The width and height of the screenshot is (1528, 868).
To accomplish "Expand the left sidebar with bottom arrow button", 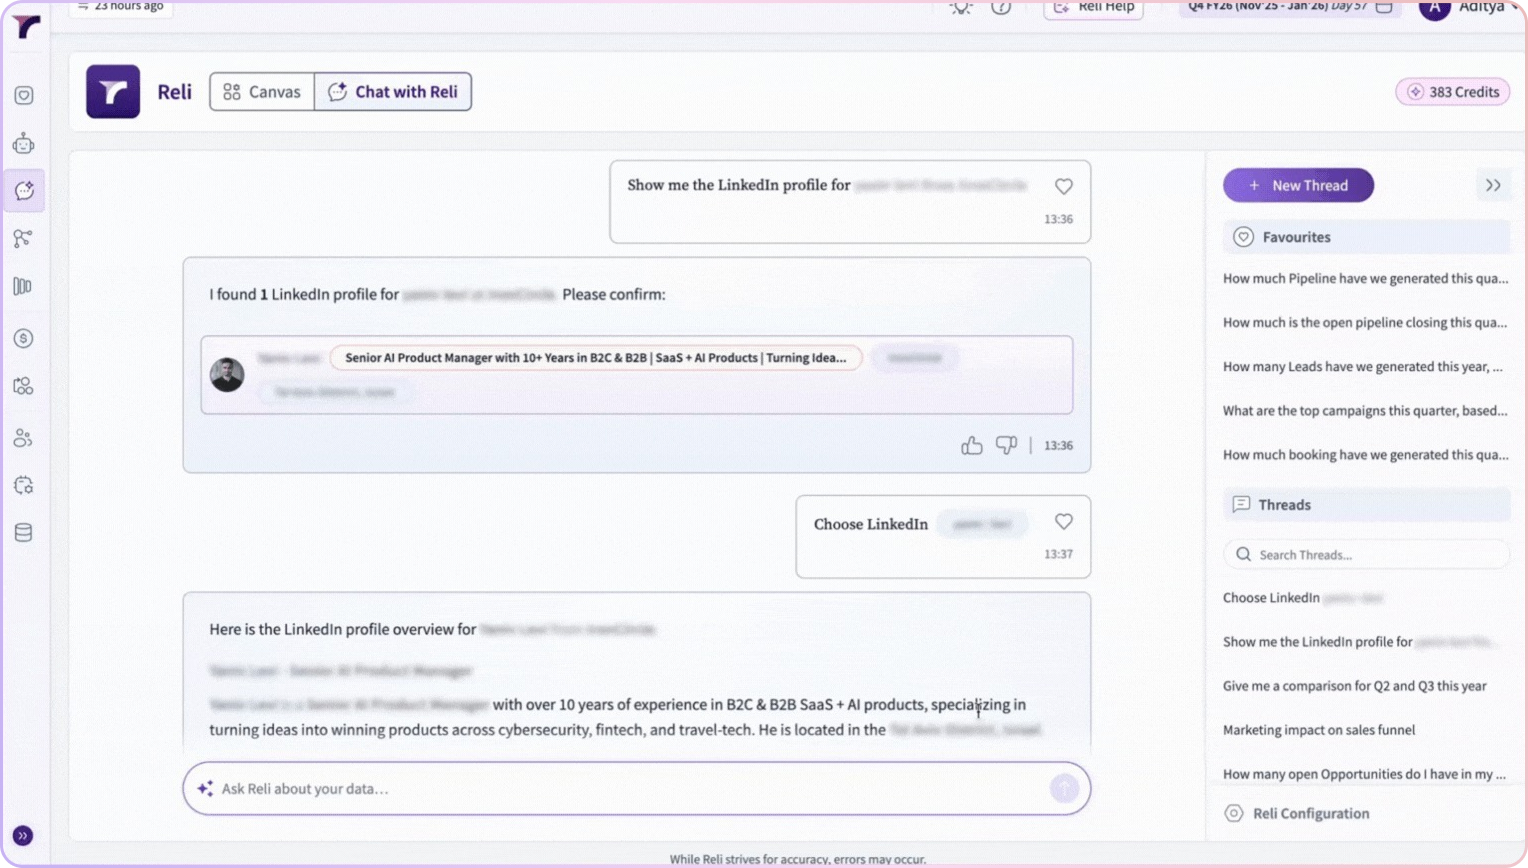I will [x=23, y=836].
